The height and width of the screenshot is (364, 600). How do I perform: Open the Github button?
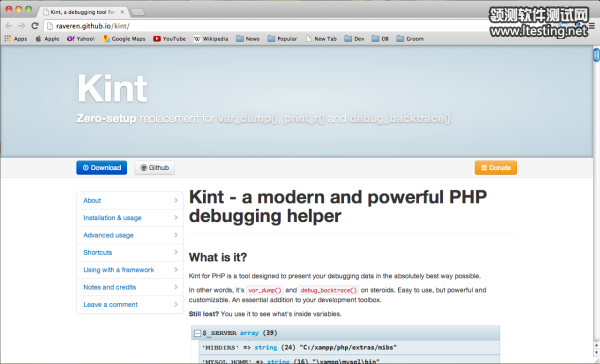coord(155,168)
